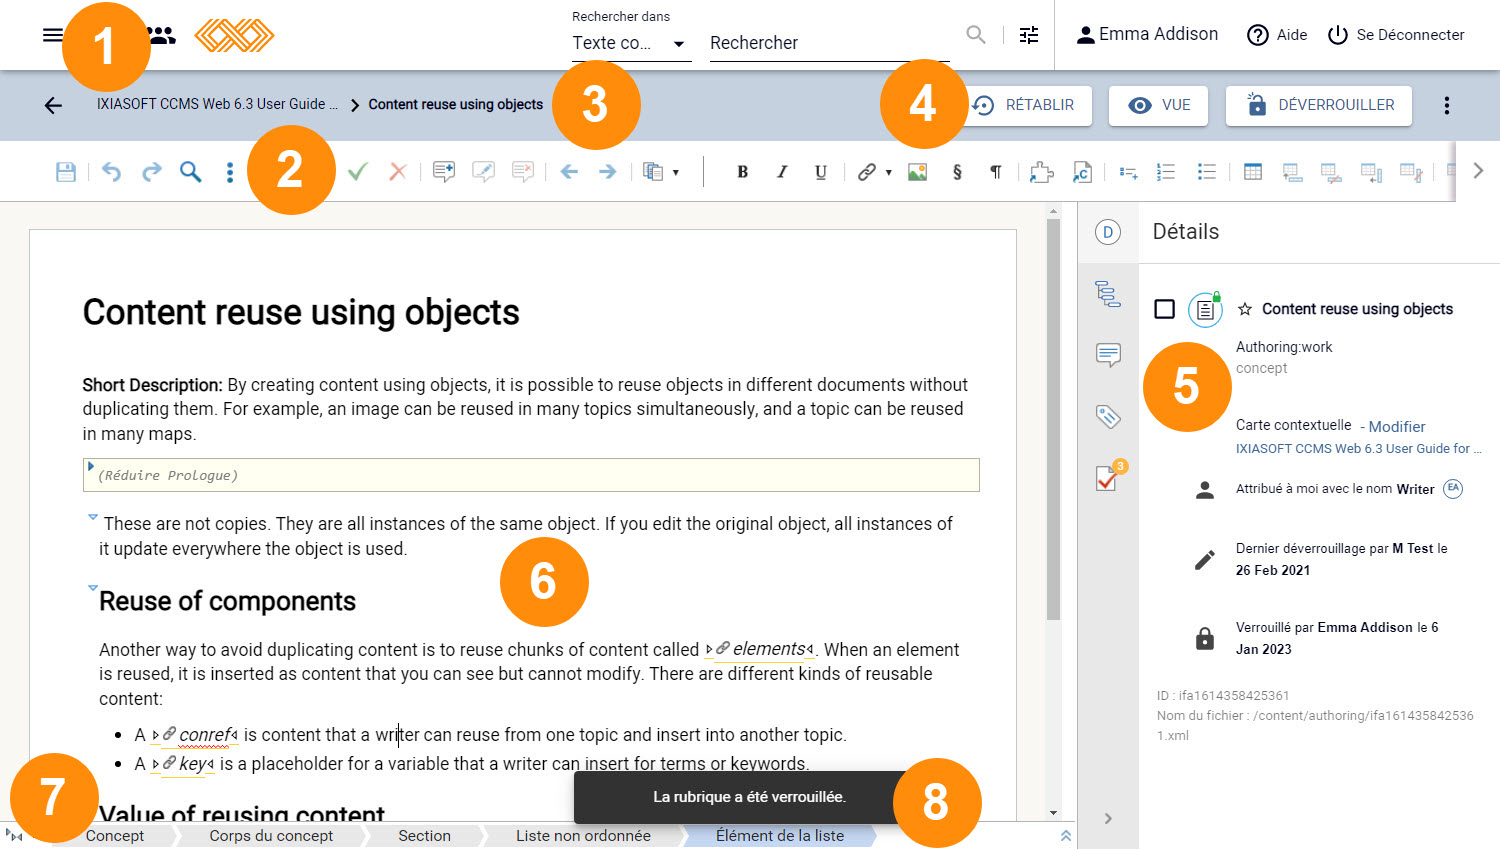Open Emma Addison user profile
Image resolution: width=1500 pixels, height=850 pixels.
(x=1147, y=35)
